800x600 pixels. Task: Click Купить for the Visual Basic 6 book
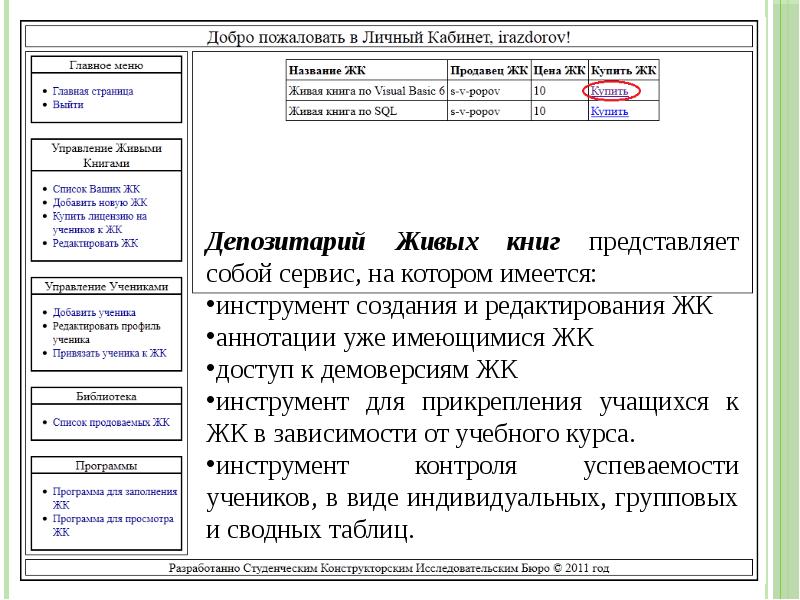610,91
